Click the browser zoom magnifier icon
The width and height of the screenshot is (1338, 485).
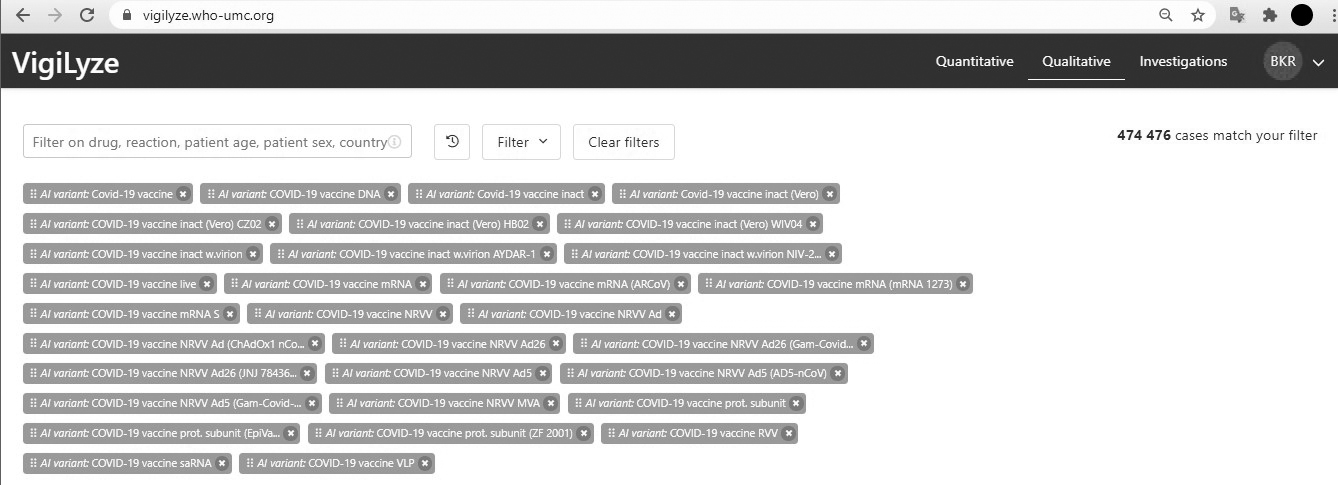[1165, 15]
